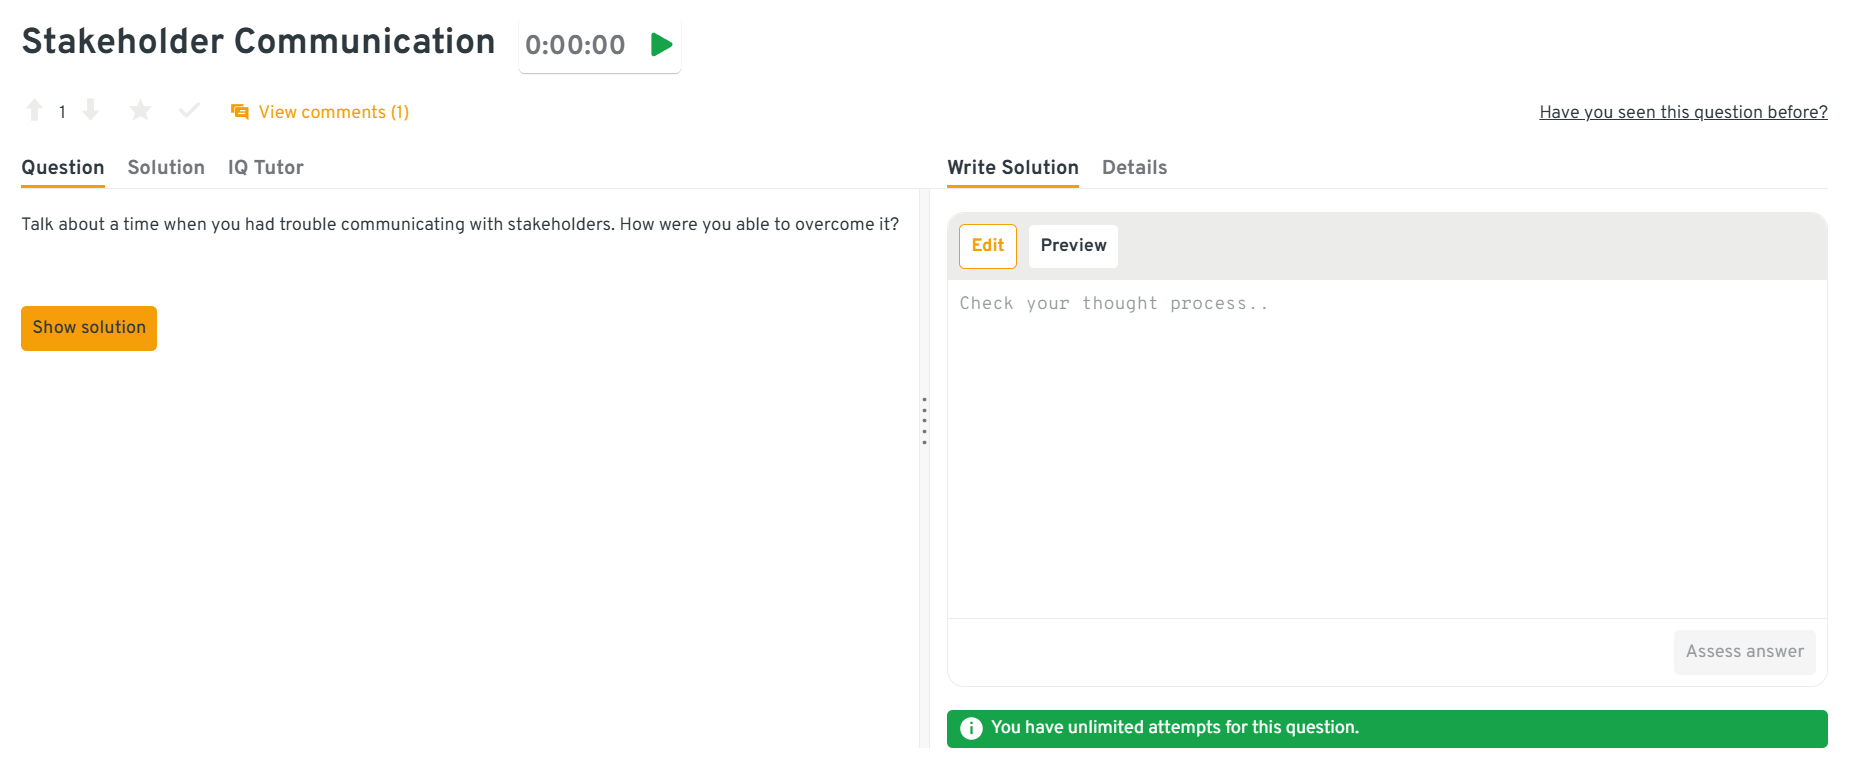Upvote the question with the up arrow
This screenshot has height=766, width=1849.
(x=34, y=110)
